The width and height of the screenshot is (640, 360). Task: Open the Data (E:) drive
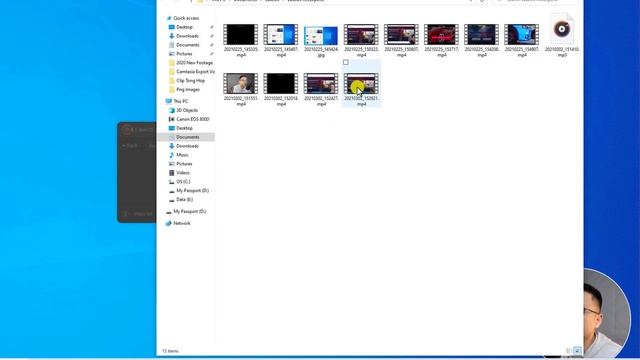tap(181, 200)
